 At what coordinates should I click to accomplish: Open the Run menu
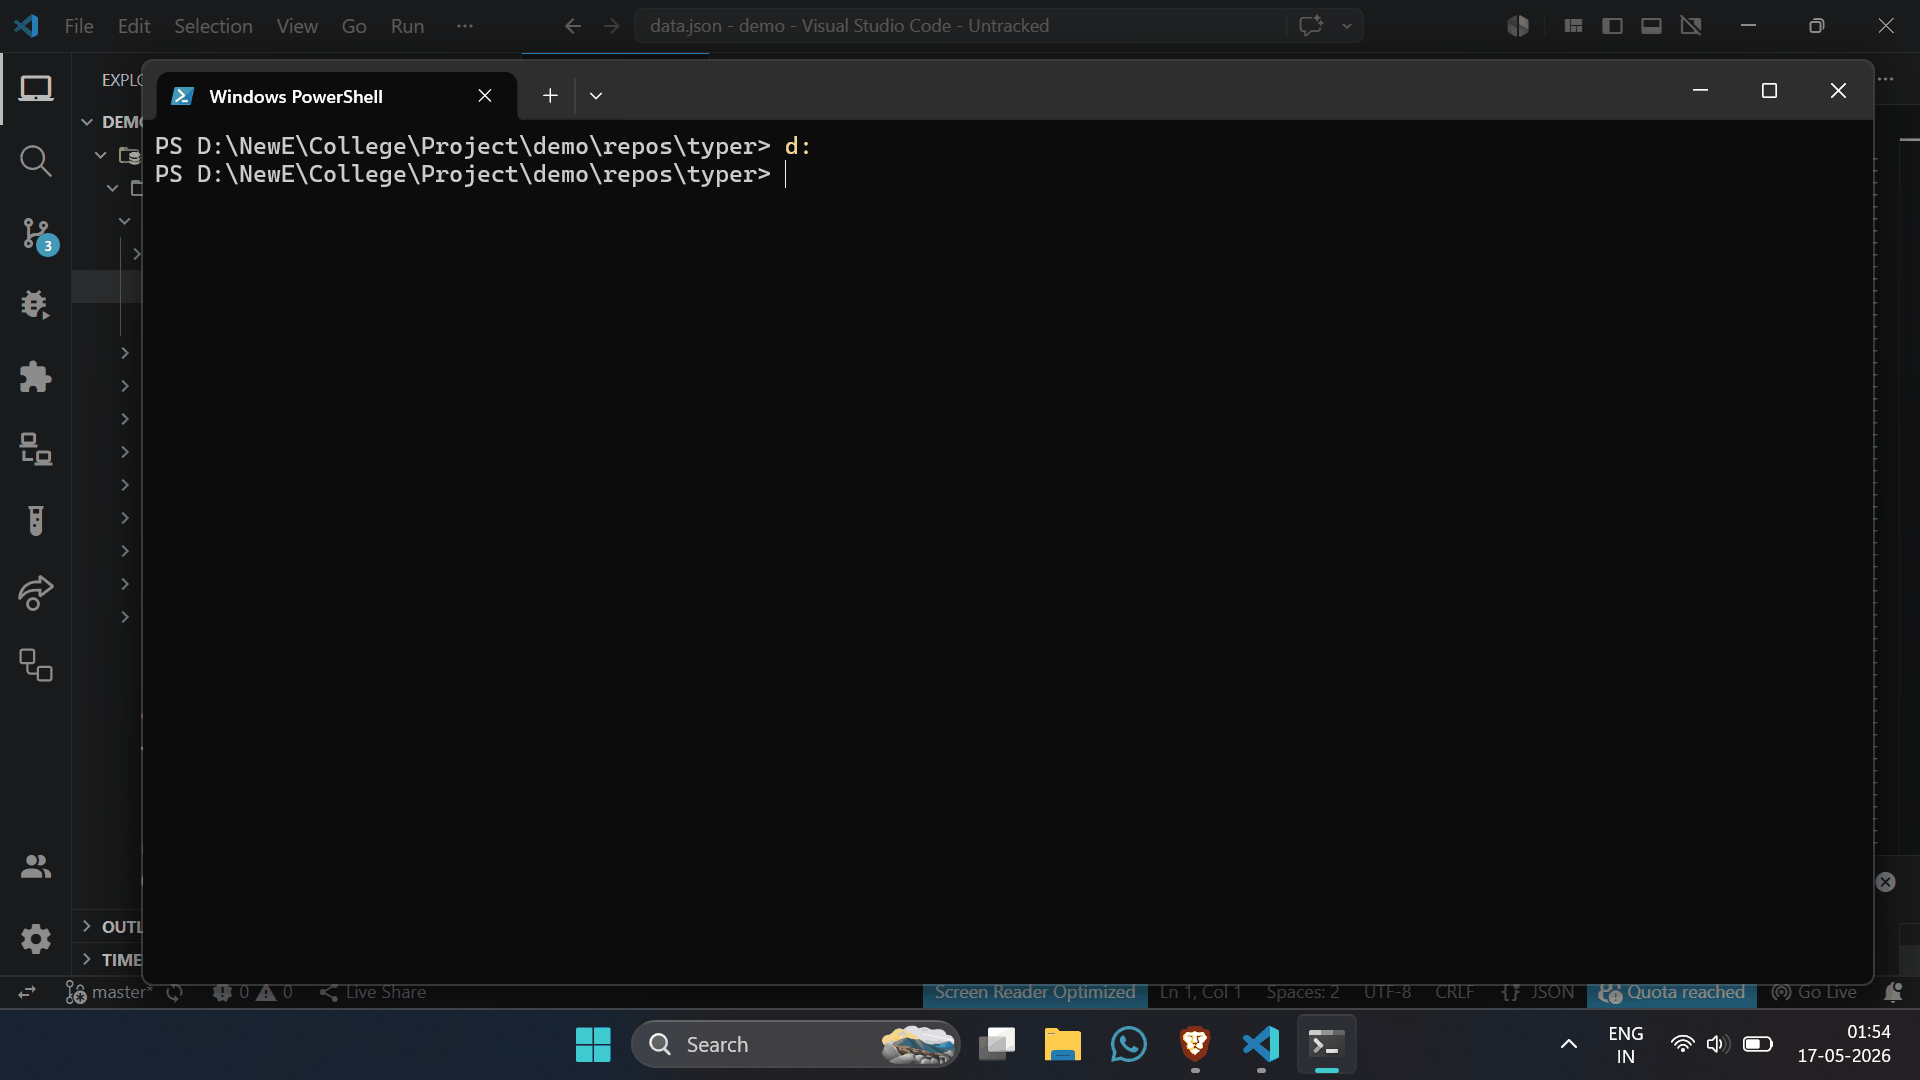(407, 26)
